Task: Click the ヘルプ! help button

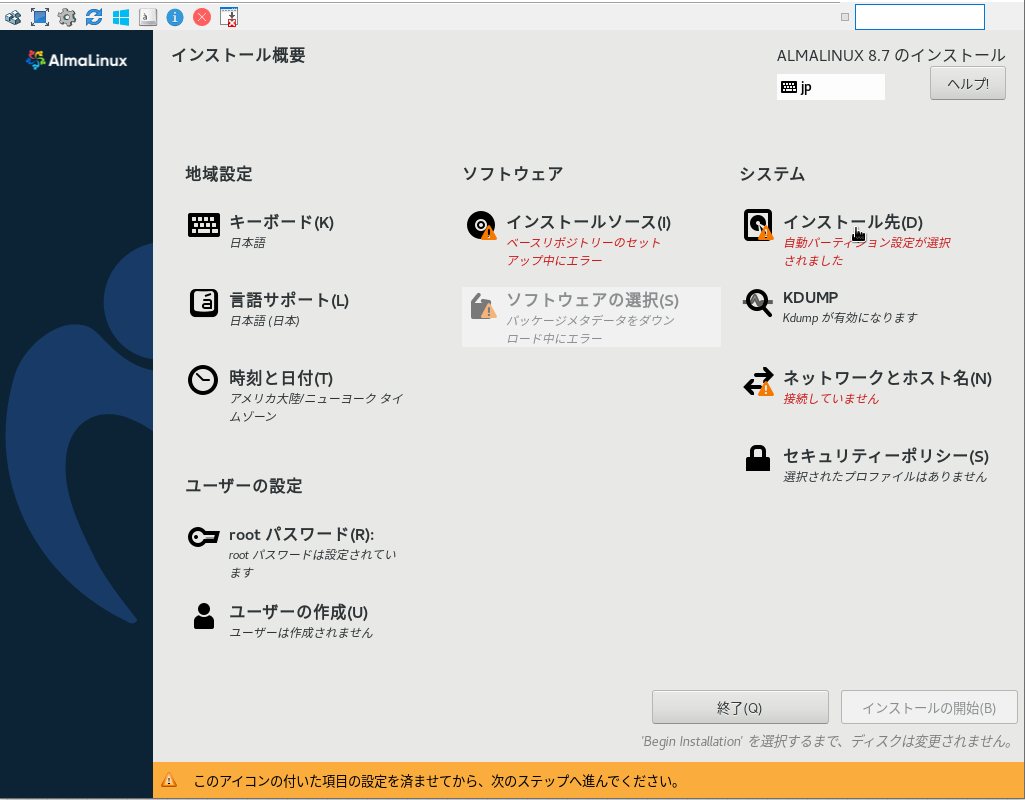Action: tap(966, 83)
